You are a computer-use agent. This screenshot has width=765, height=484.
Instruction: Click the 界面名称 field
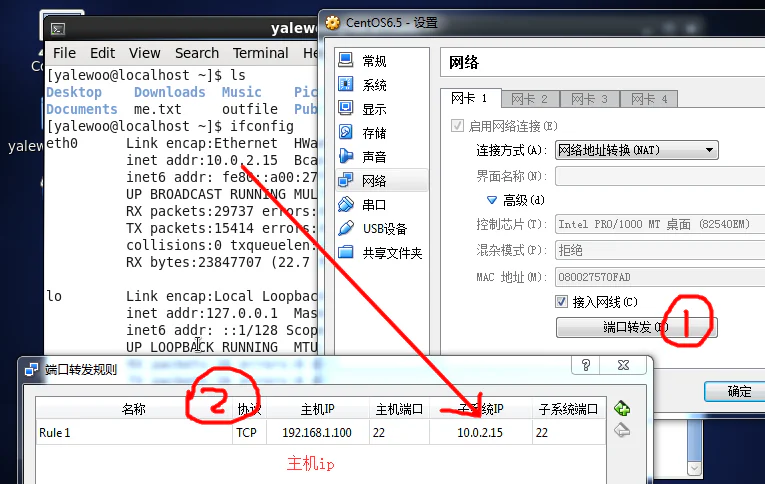660,176
